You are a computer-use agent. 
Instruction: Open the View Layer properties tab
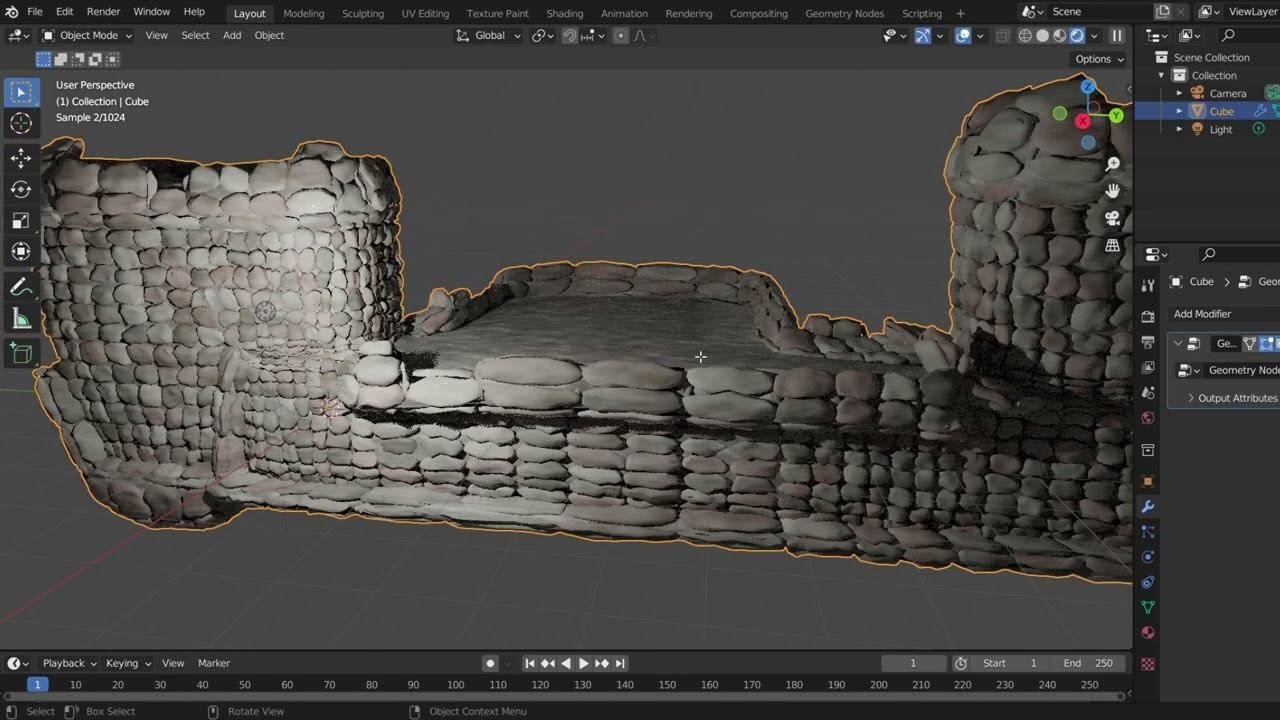[1148, 367]
